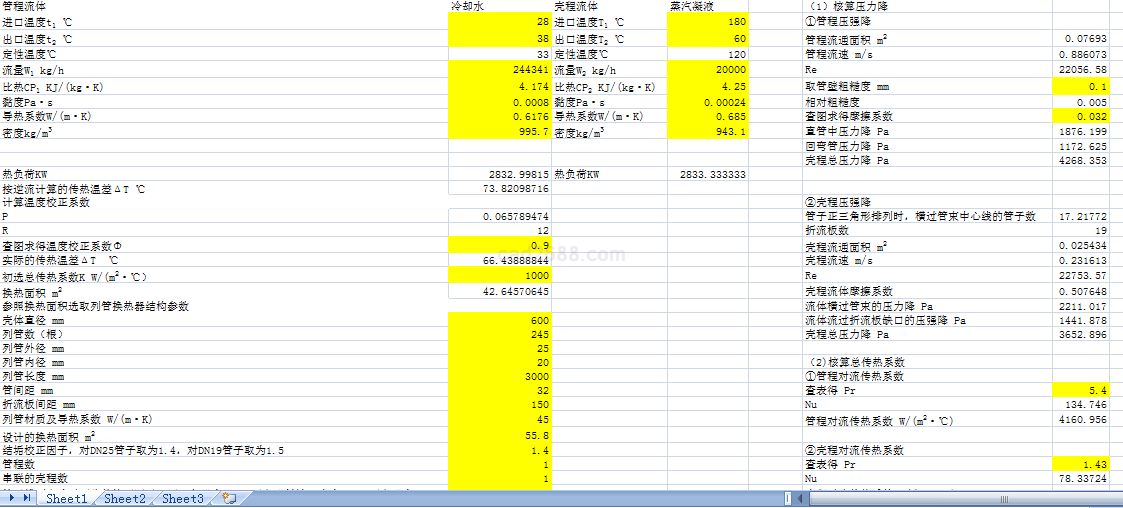Image resolution: width=1123 pixels, height=508 pixels.
Task: Select the Sheet1 tab
Action: pos(67,498)
